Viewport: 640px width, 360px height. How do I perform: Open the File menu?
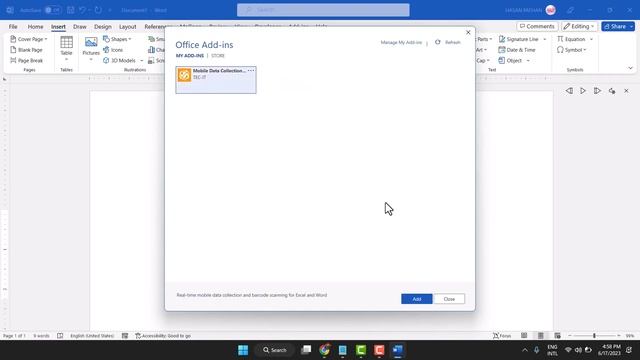click(13, 27)
